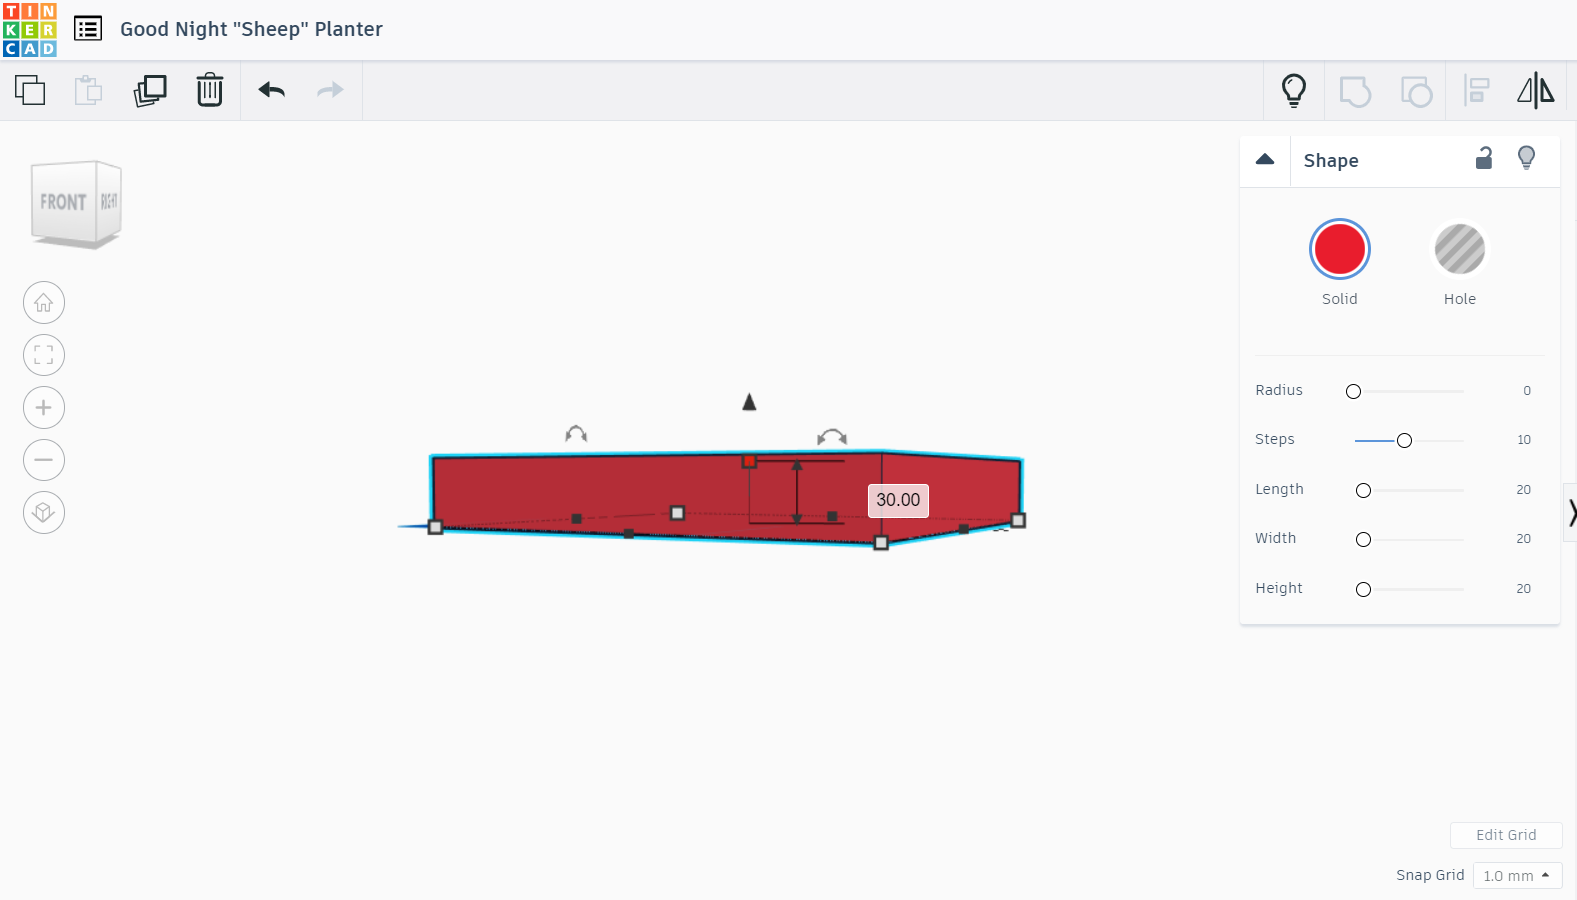The image size is (1577, 900).
Task: Zoom out with the minus button
Action: (44, 460)
